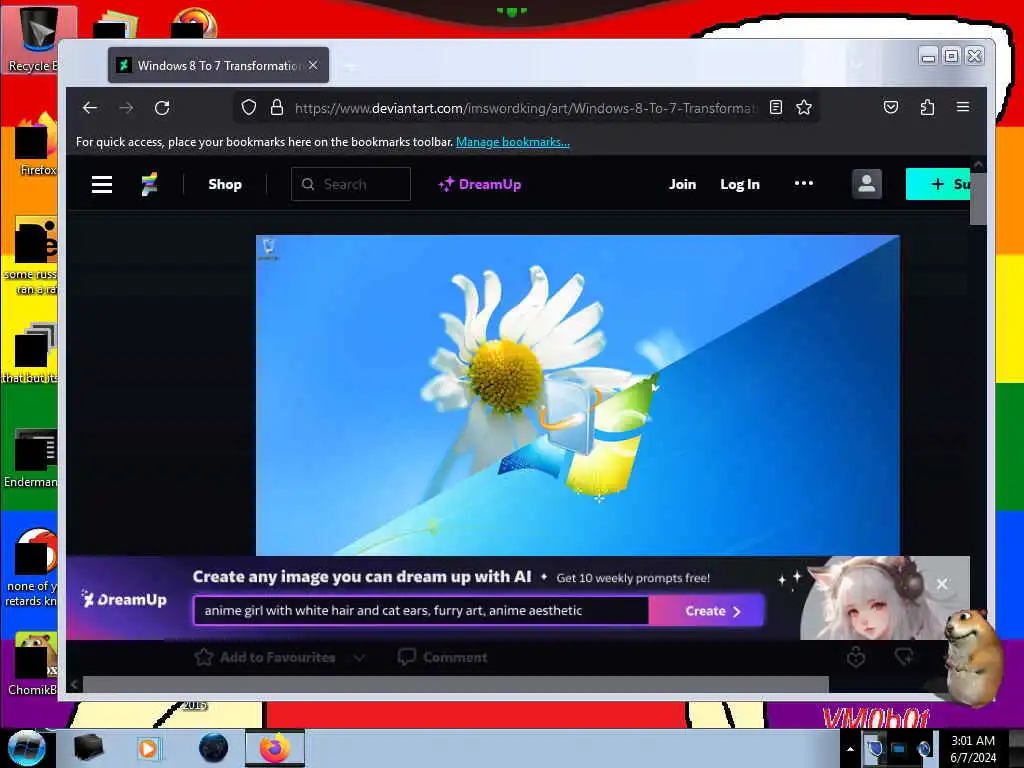The image size is (1024, 768).
Task: Click the green Submit button
Action: (938, 184)
